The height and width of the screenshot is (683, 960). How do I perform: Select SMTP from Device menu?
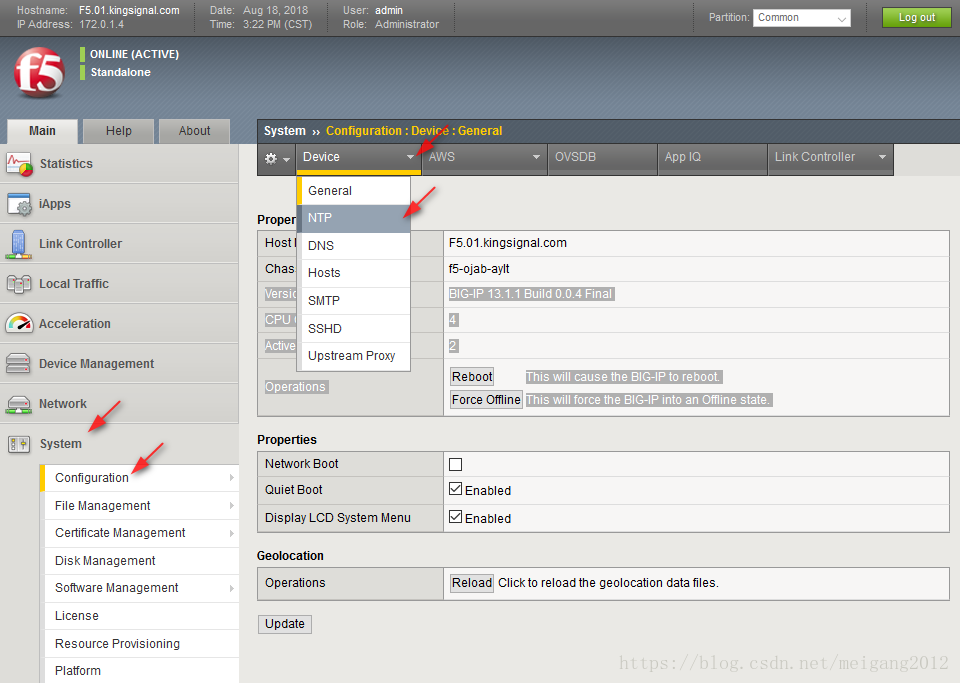tap(353, 301)
